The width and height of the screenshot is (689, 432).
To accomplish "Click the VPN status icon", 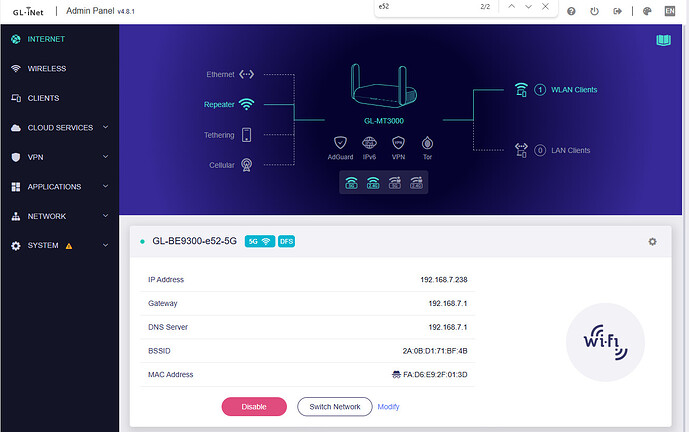I will pyautogui.click(x=398, y=143).
